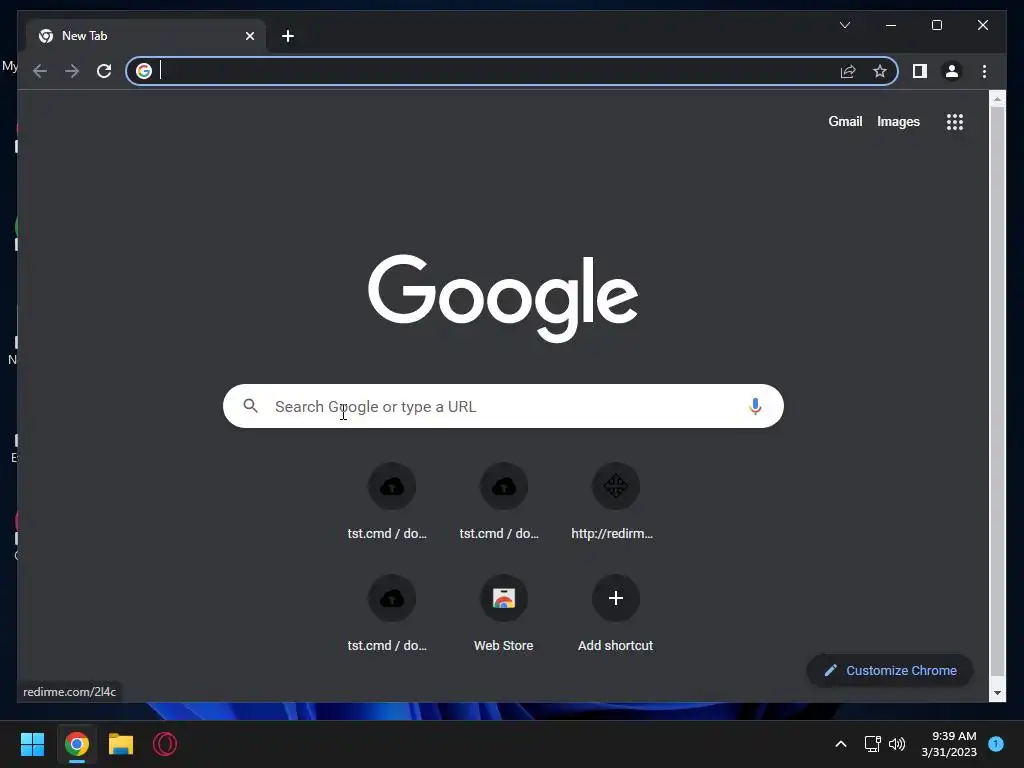Click the Google icon in address bar

coord(144,71)
